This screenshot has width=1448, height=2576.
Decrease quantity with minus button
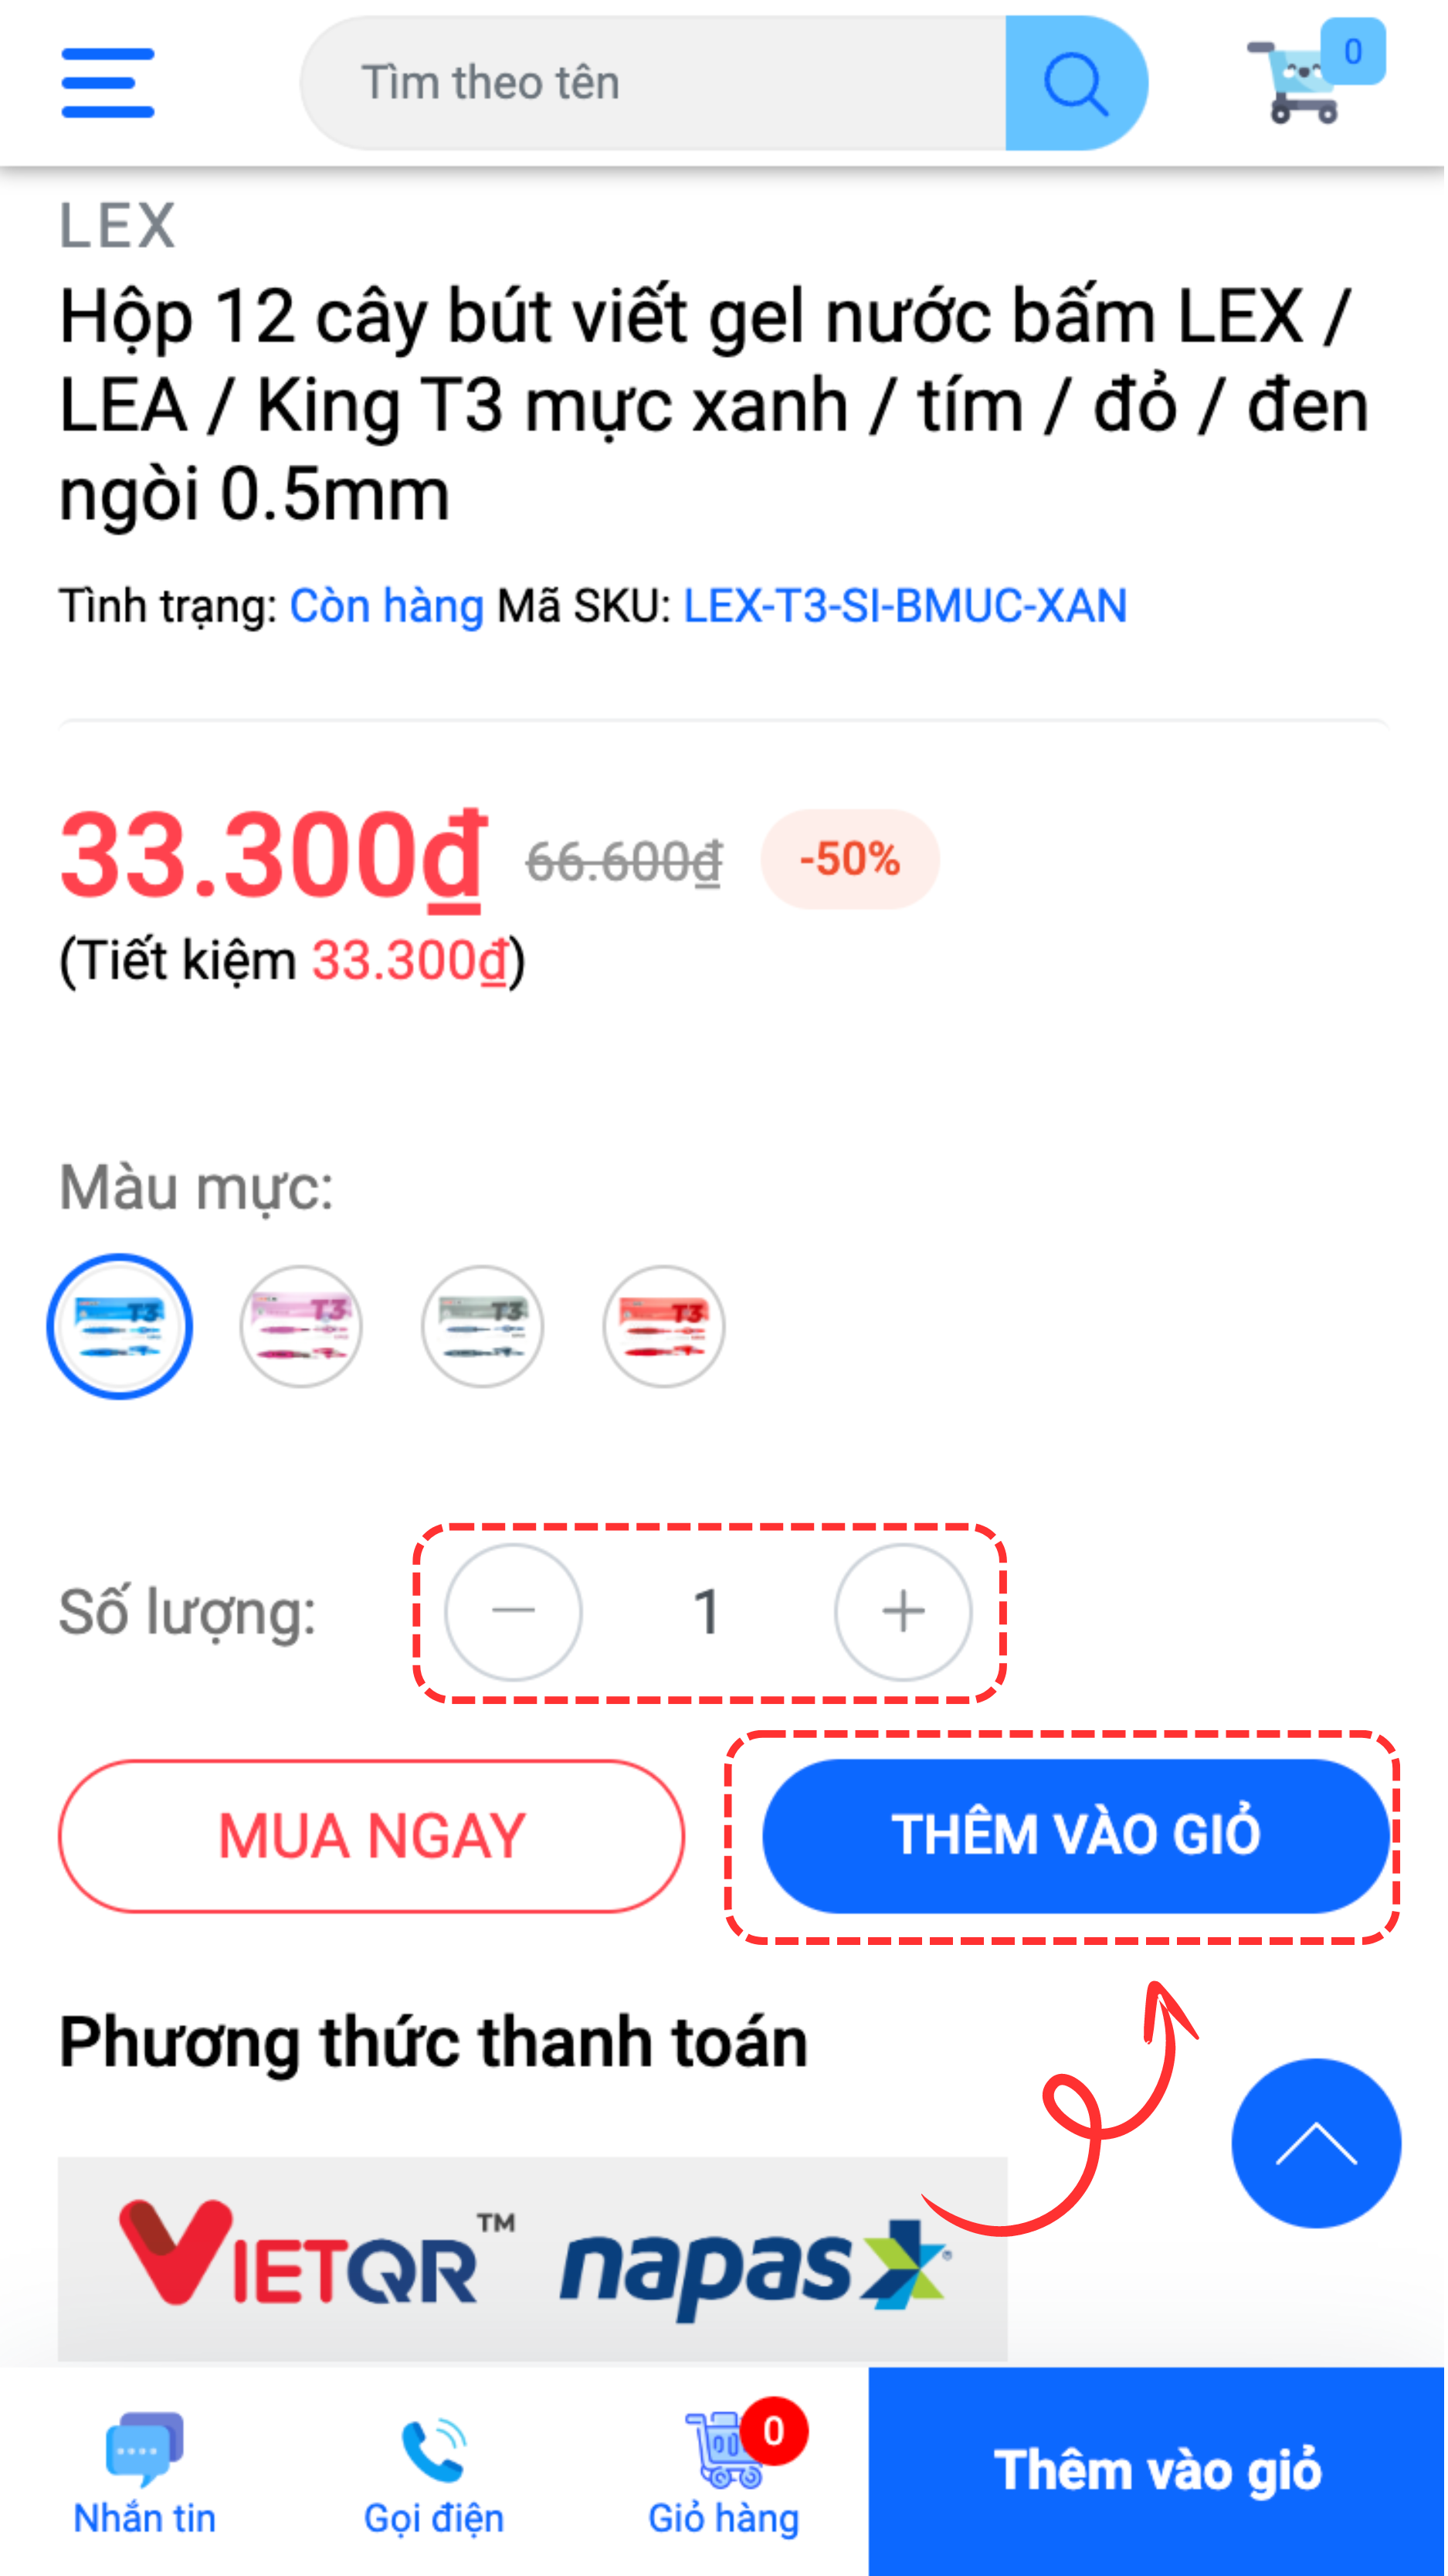pos(514,1611)
